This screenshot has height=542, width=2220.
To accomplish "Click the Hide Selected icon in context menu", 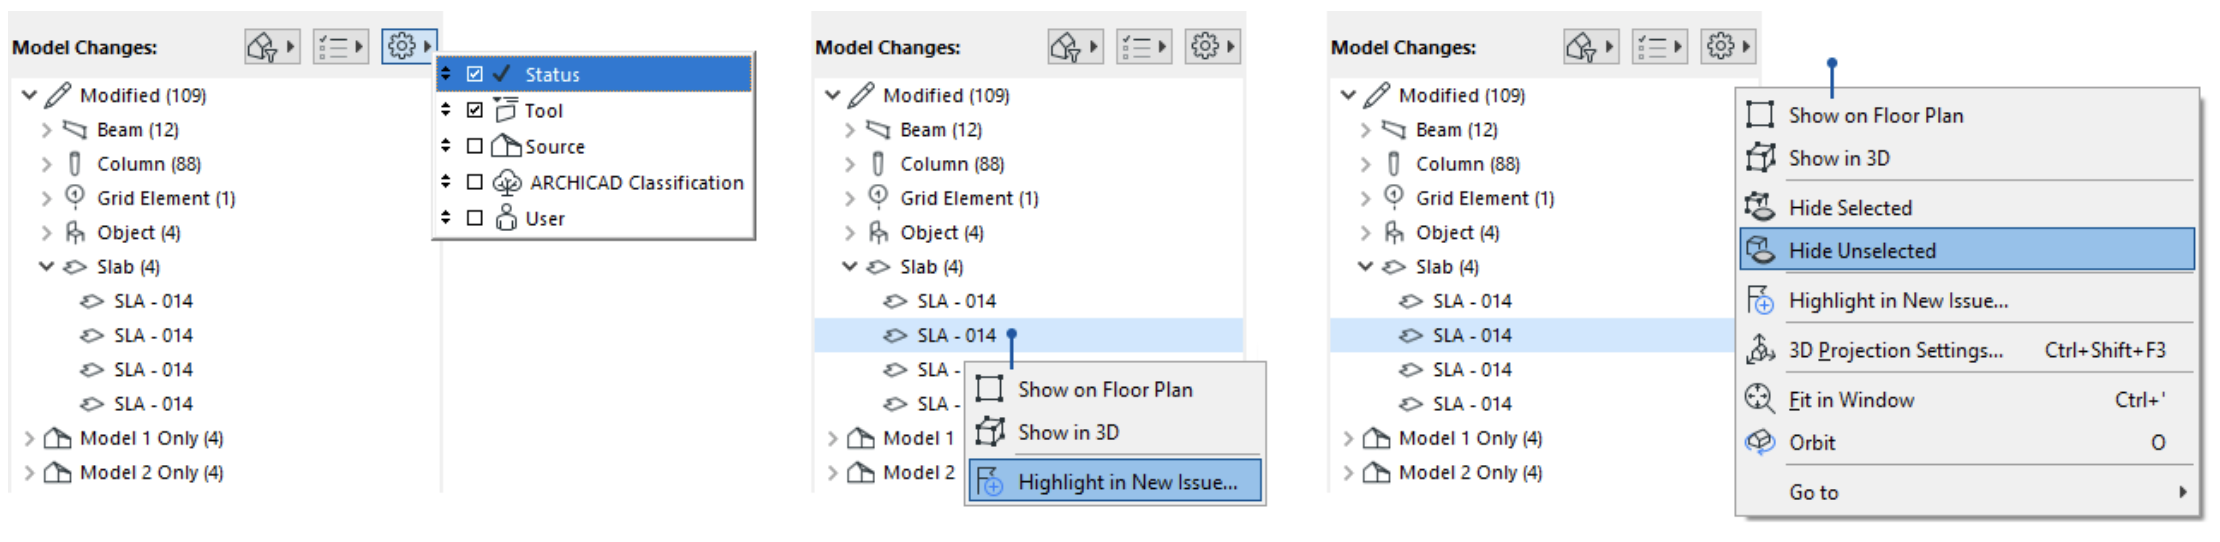I will pyautogui.click(x=1760, y=207).
